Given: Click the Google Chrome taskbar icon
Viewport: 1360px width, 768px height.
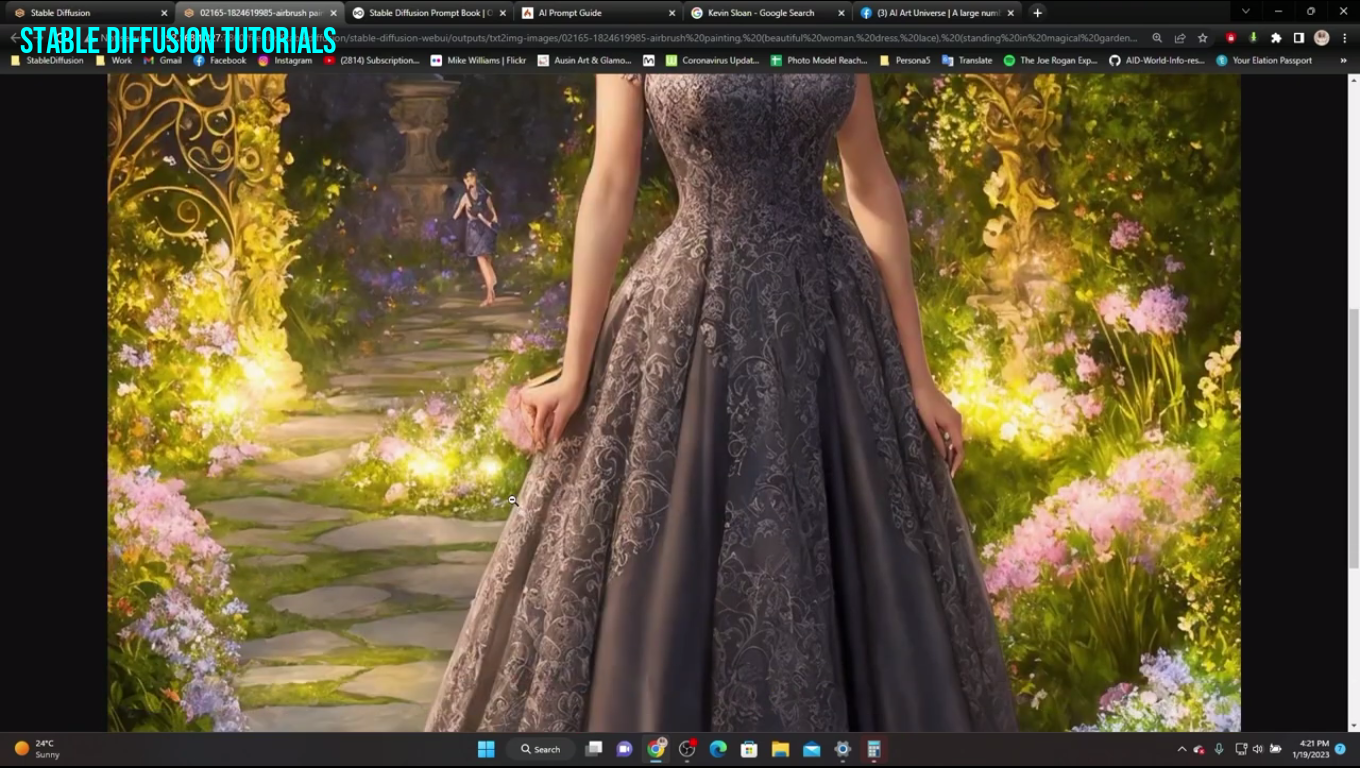Looking at the screenshot, I should [656, 749].
